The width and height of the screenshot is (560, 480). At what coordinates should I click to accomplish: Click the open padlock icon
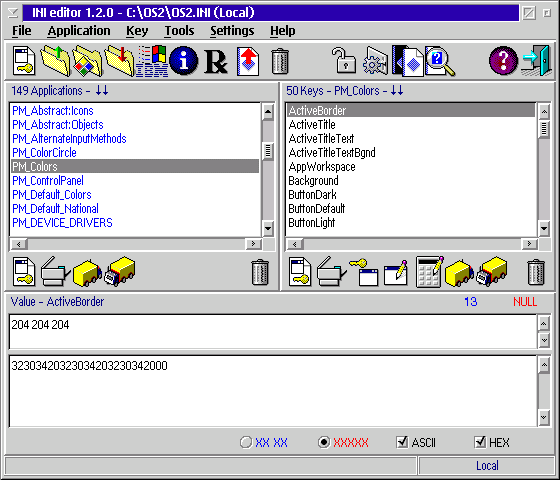point(344,61)
